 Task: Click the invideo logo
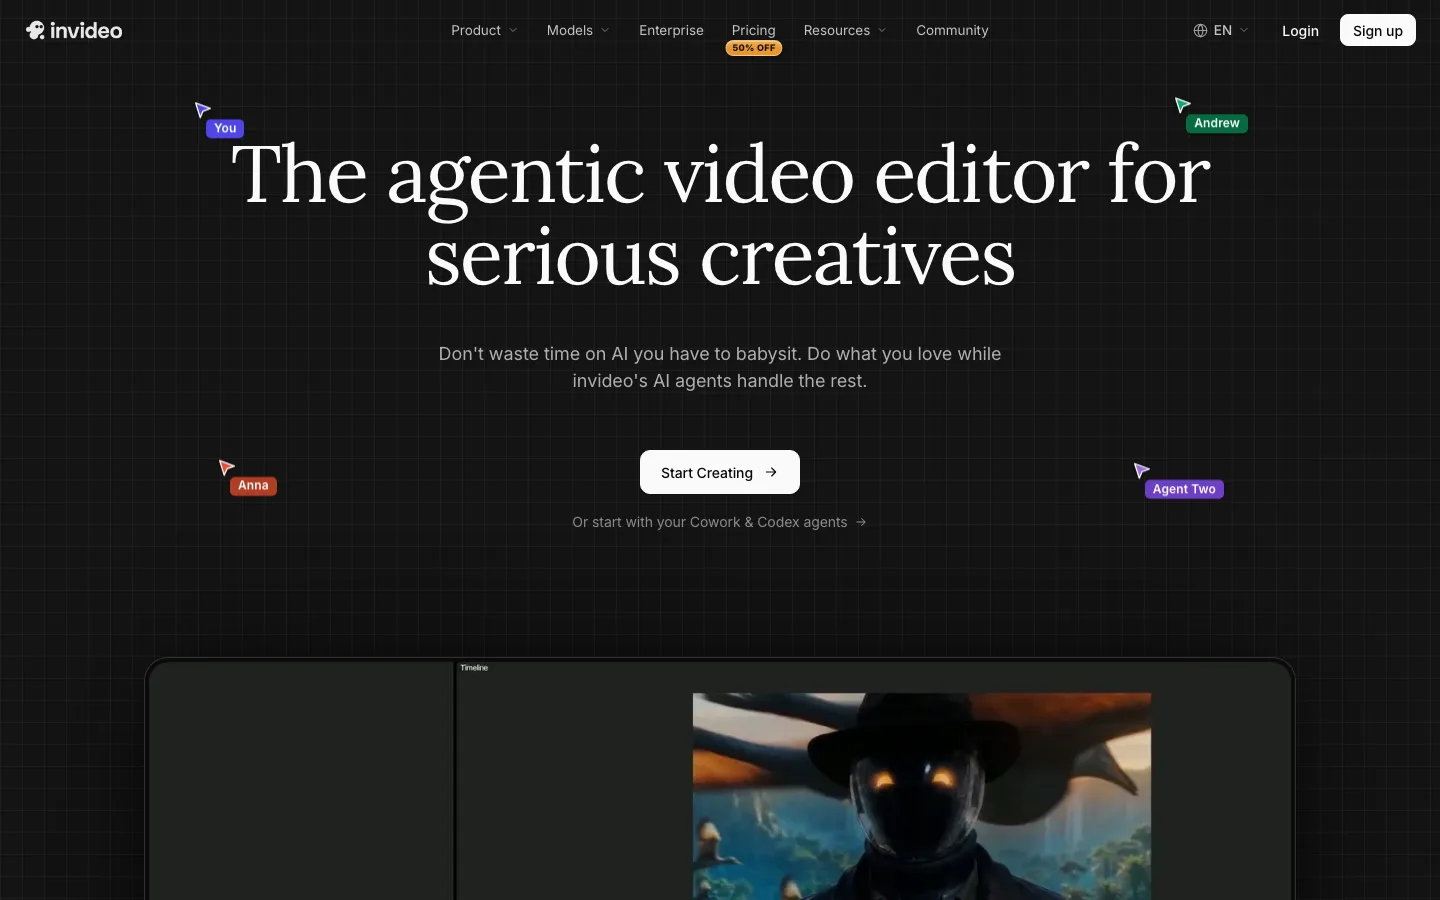point(74,31)
